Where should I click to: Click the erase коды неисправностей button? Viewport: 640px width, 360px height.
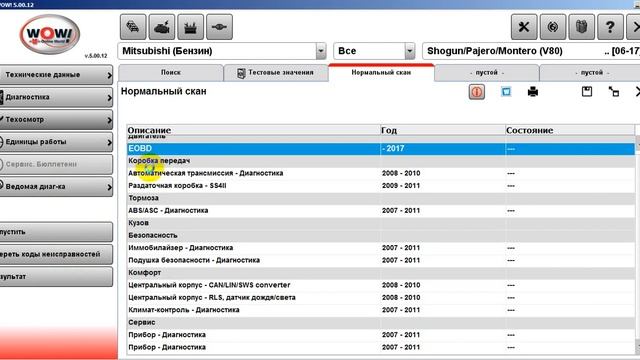56,254
